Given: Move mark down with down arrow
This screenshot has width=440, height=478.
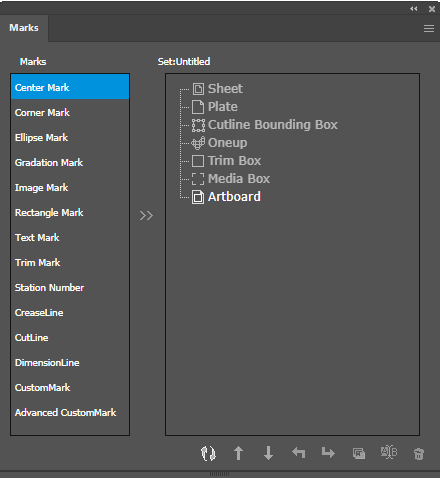Looking at the screenshot, I should tap(268, 453).
